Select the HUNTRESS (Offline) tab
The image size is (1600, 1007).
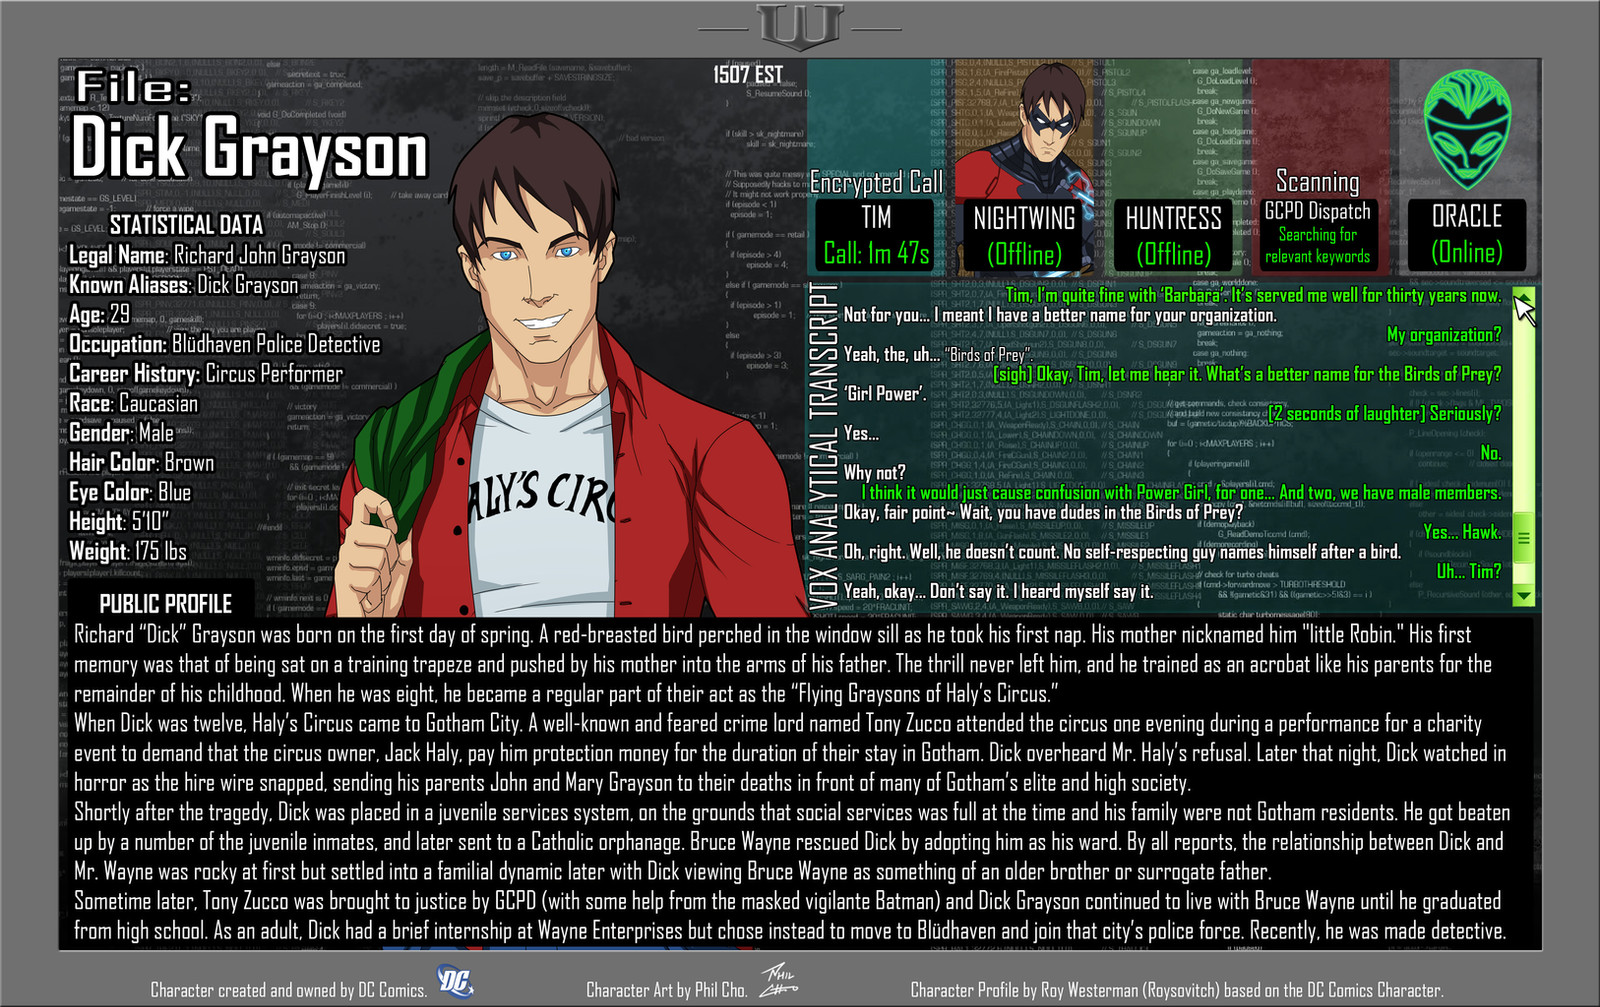point(1173,235)
